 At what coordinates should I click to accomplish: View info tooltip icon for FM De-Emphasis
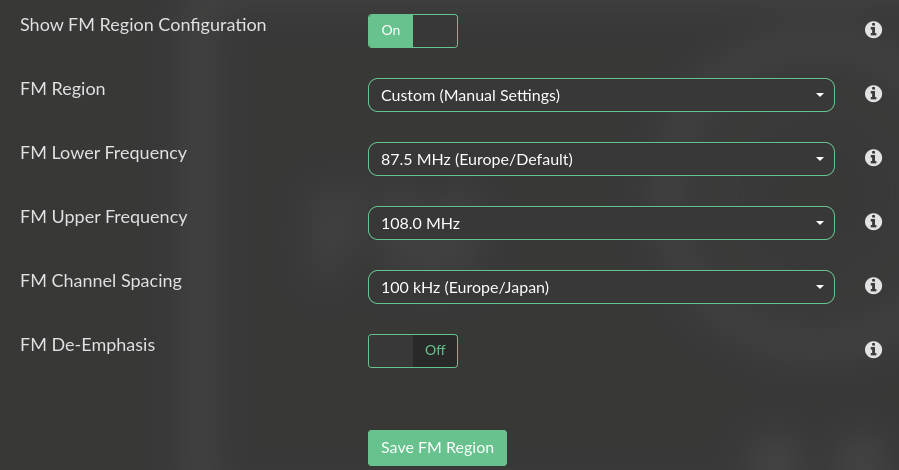click(872, 350)
